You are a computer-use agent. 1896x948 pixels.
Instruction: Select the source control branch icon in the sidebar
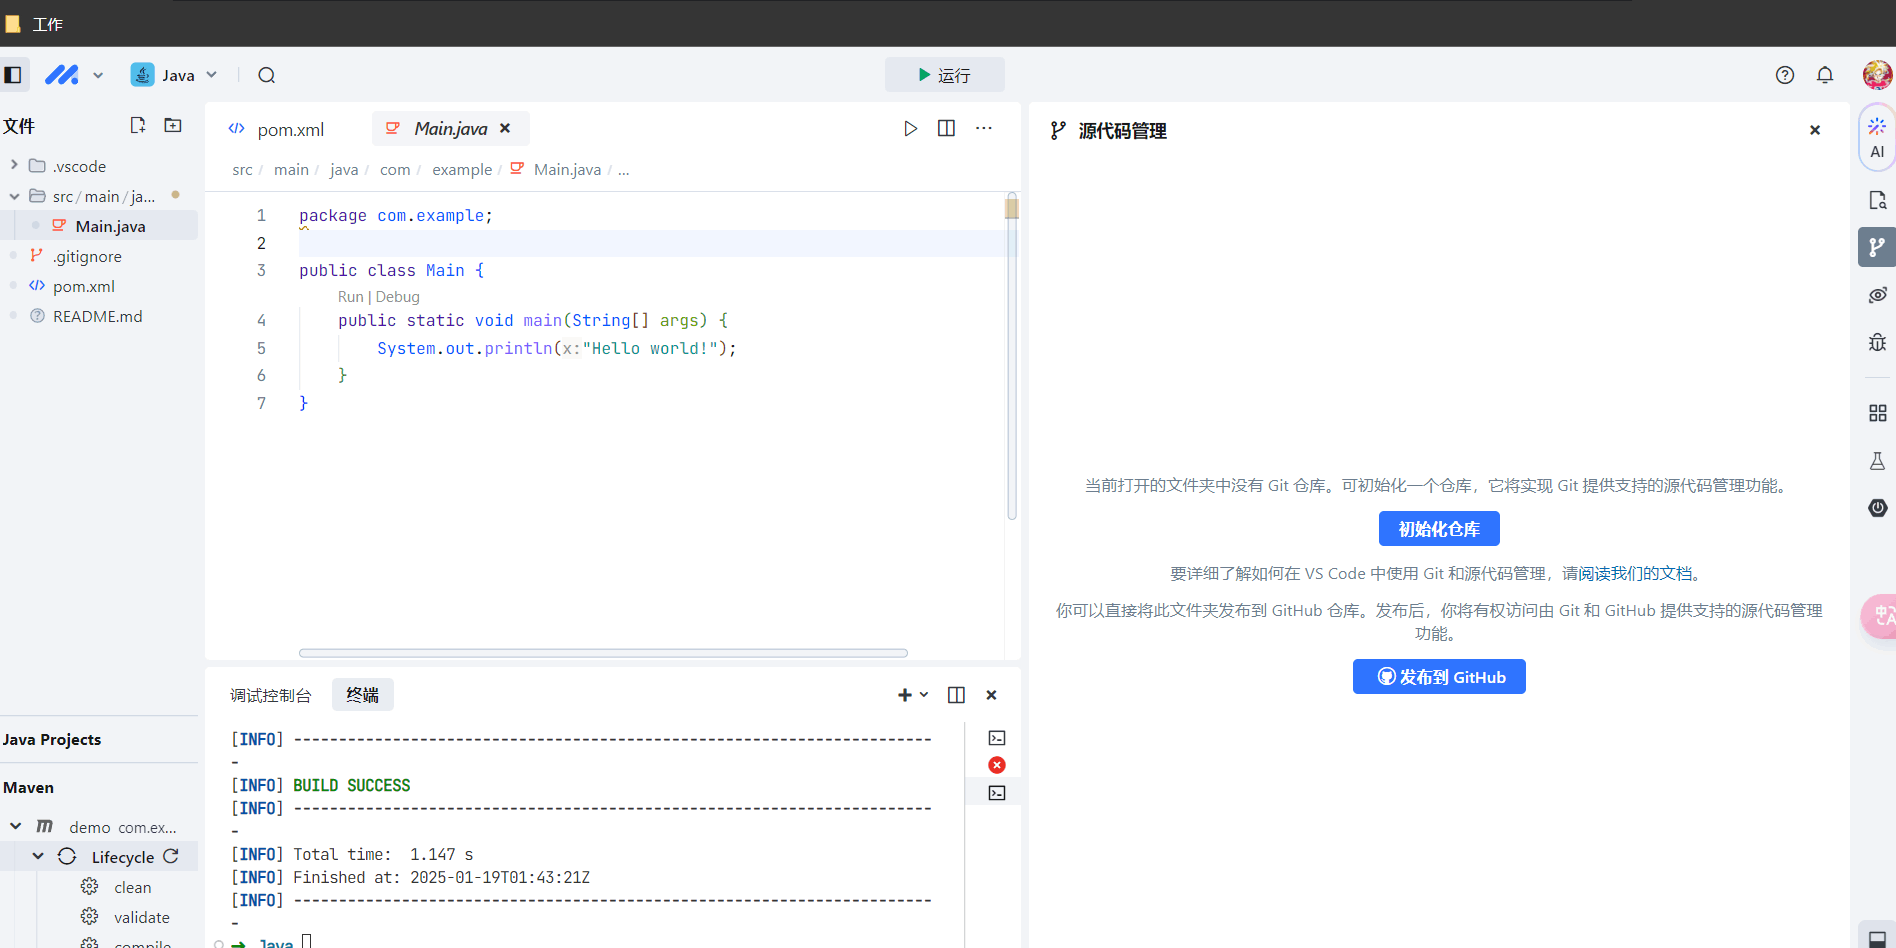(x=1877, y=247)
